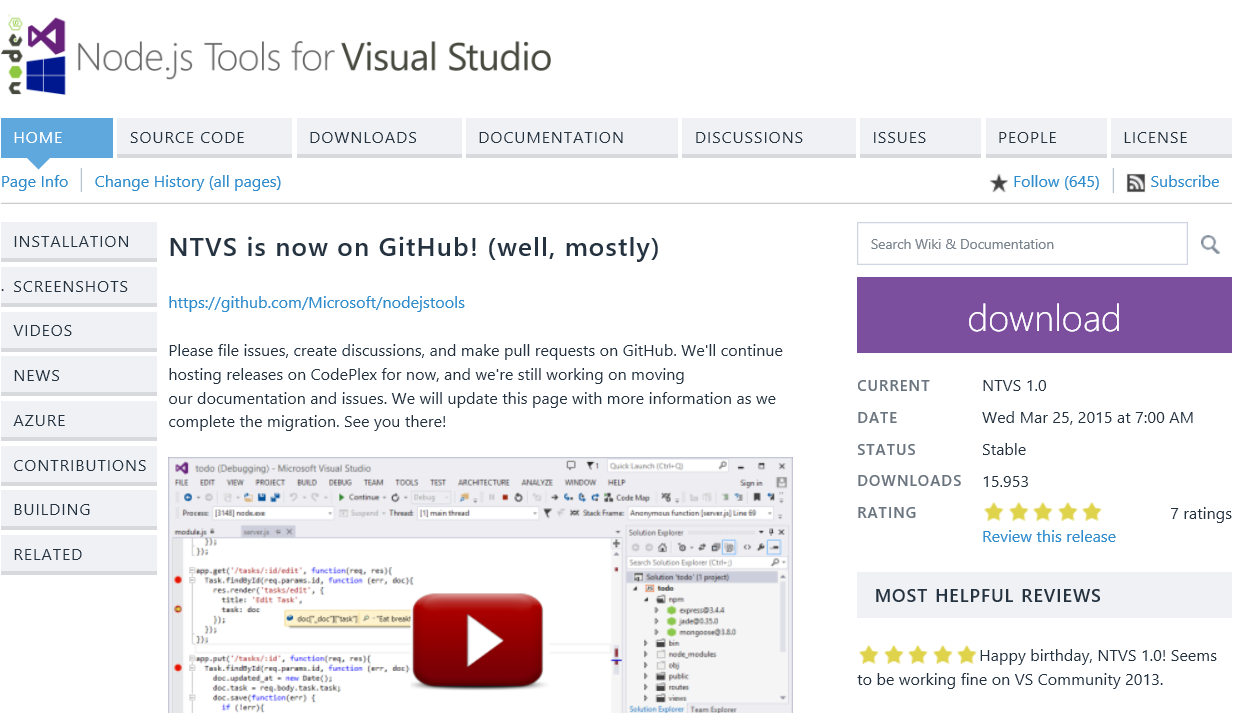Play the embedded video with the red play button

click(477, 641)
